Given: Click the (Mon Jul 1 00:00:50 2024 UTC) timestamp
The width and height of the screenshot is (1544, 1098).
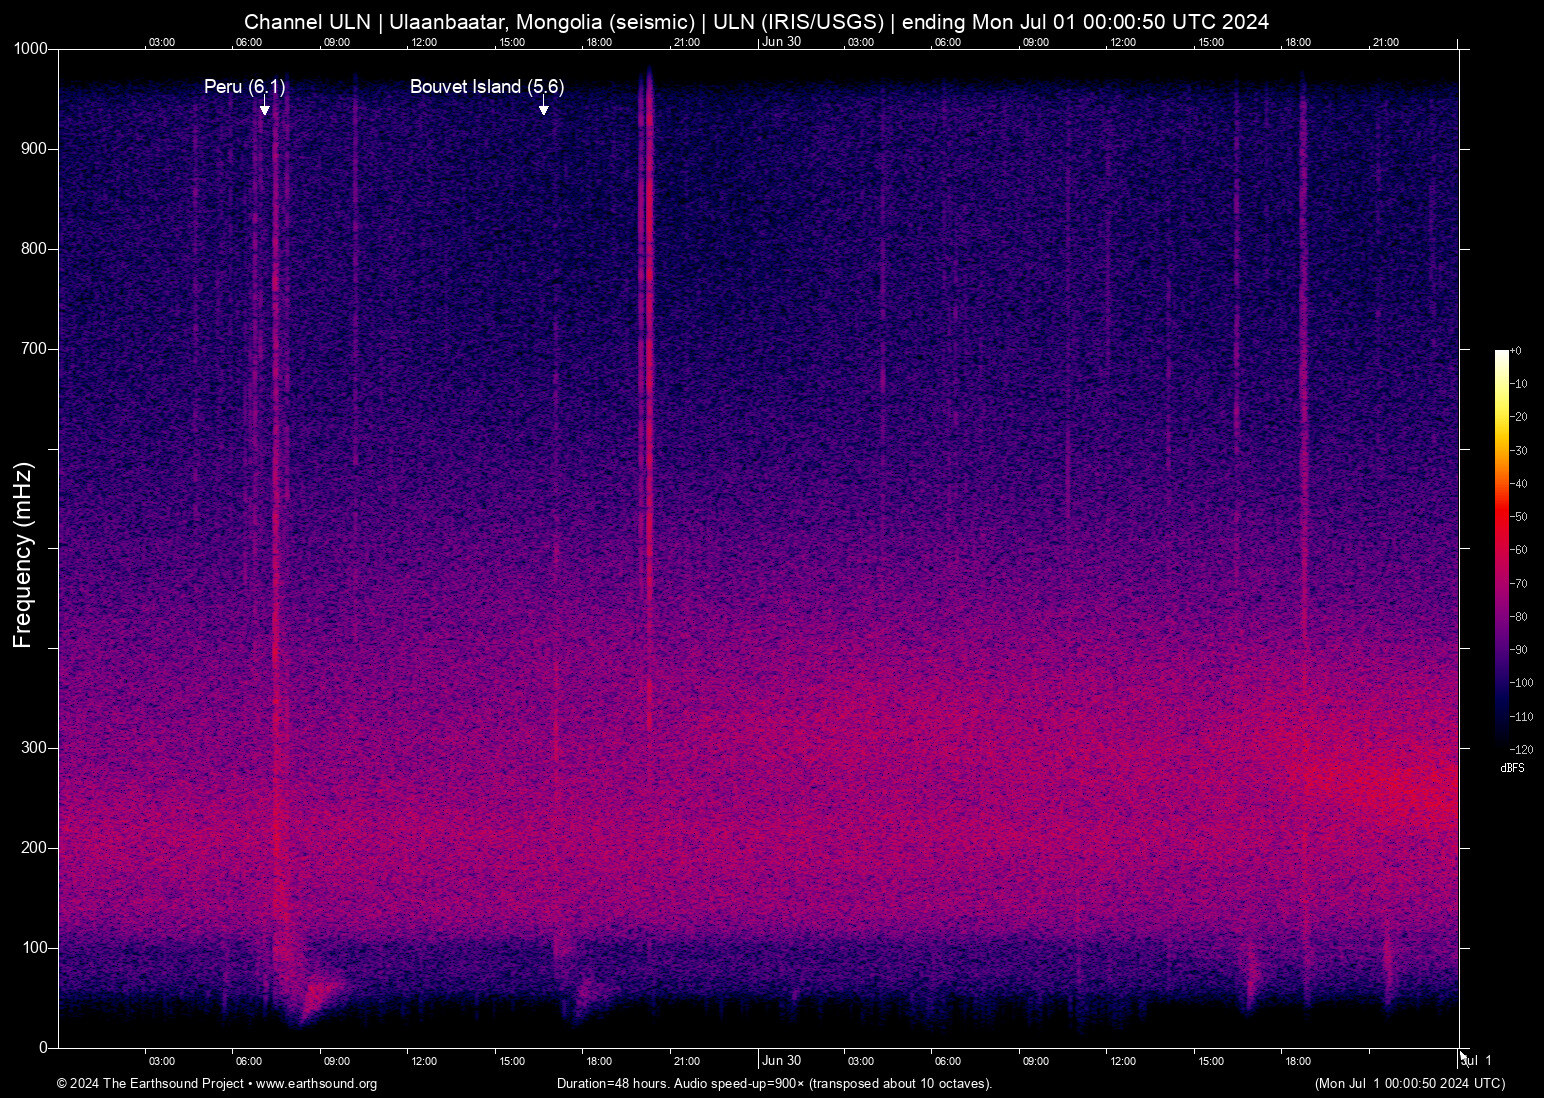Looking at the screenshot, I should [x=1410, y=1084].
